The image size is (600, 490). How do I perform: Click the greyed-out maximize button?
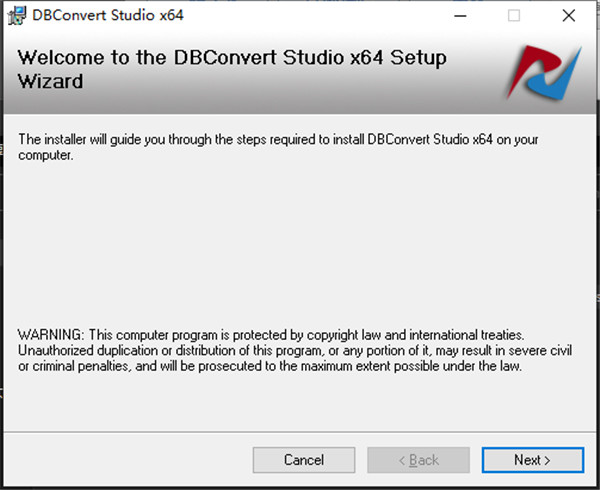point(514,16)
